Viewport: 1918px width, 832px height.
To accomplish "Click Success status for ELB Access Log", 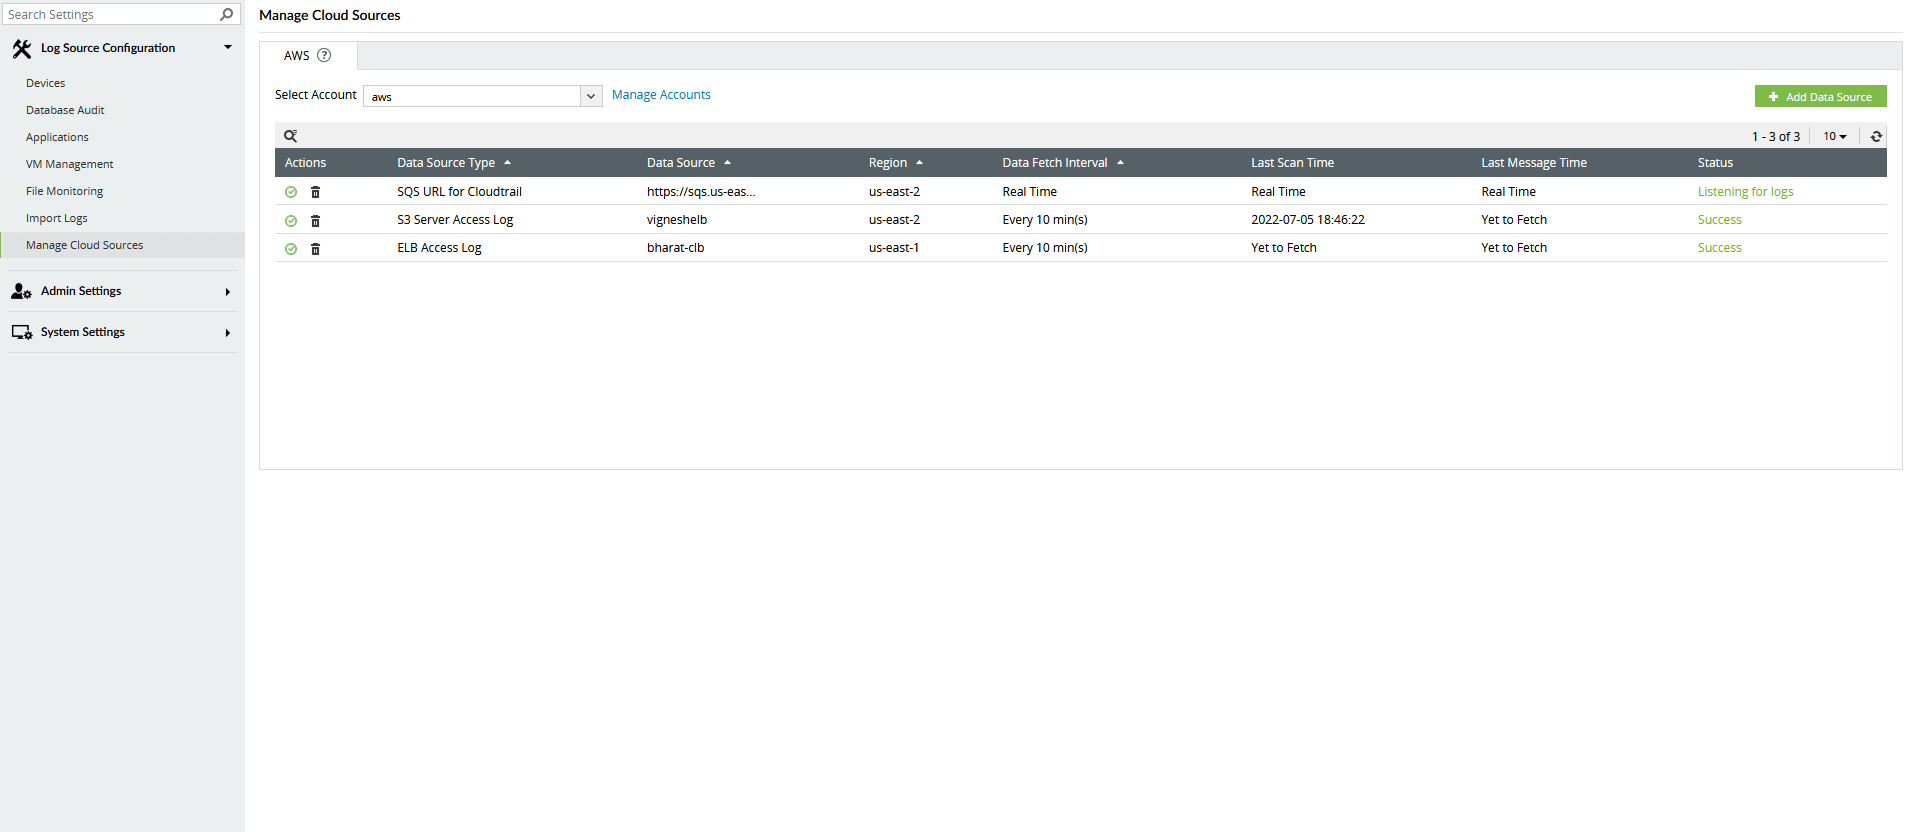I will point(1719,248).
